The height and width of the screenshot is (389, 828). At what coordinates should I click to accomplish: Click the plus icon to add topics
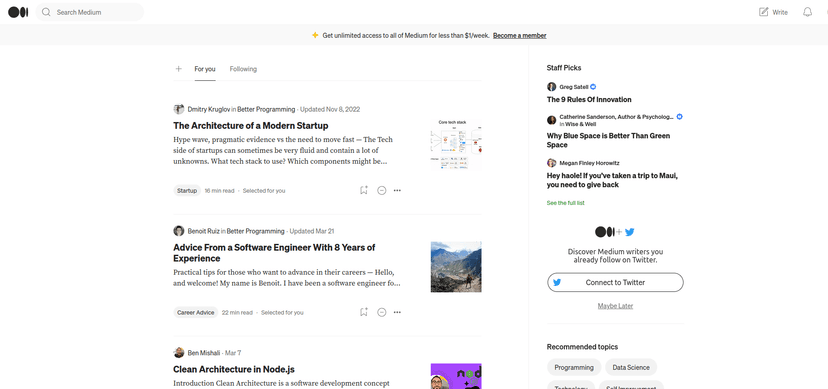click(x=178, y=69)
